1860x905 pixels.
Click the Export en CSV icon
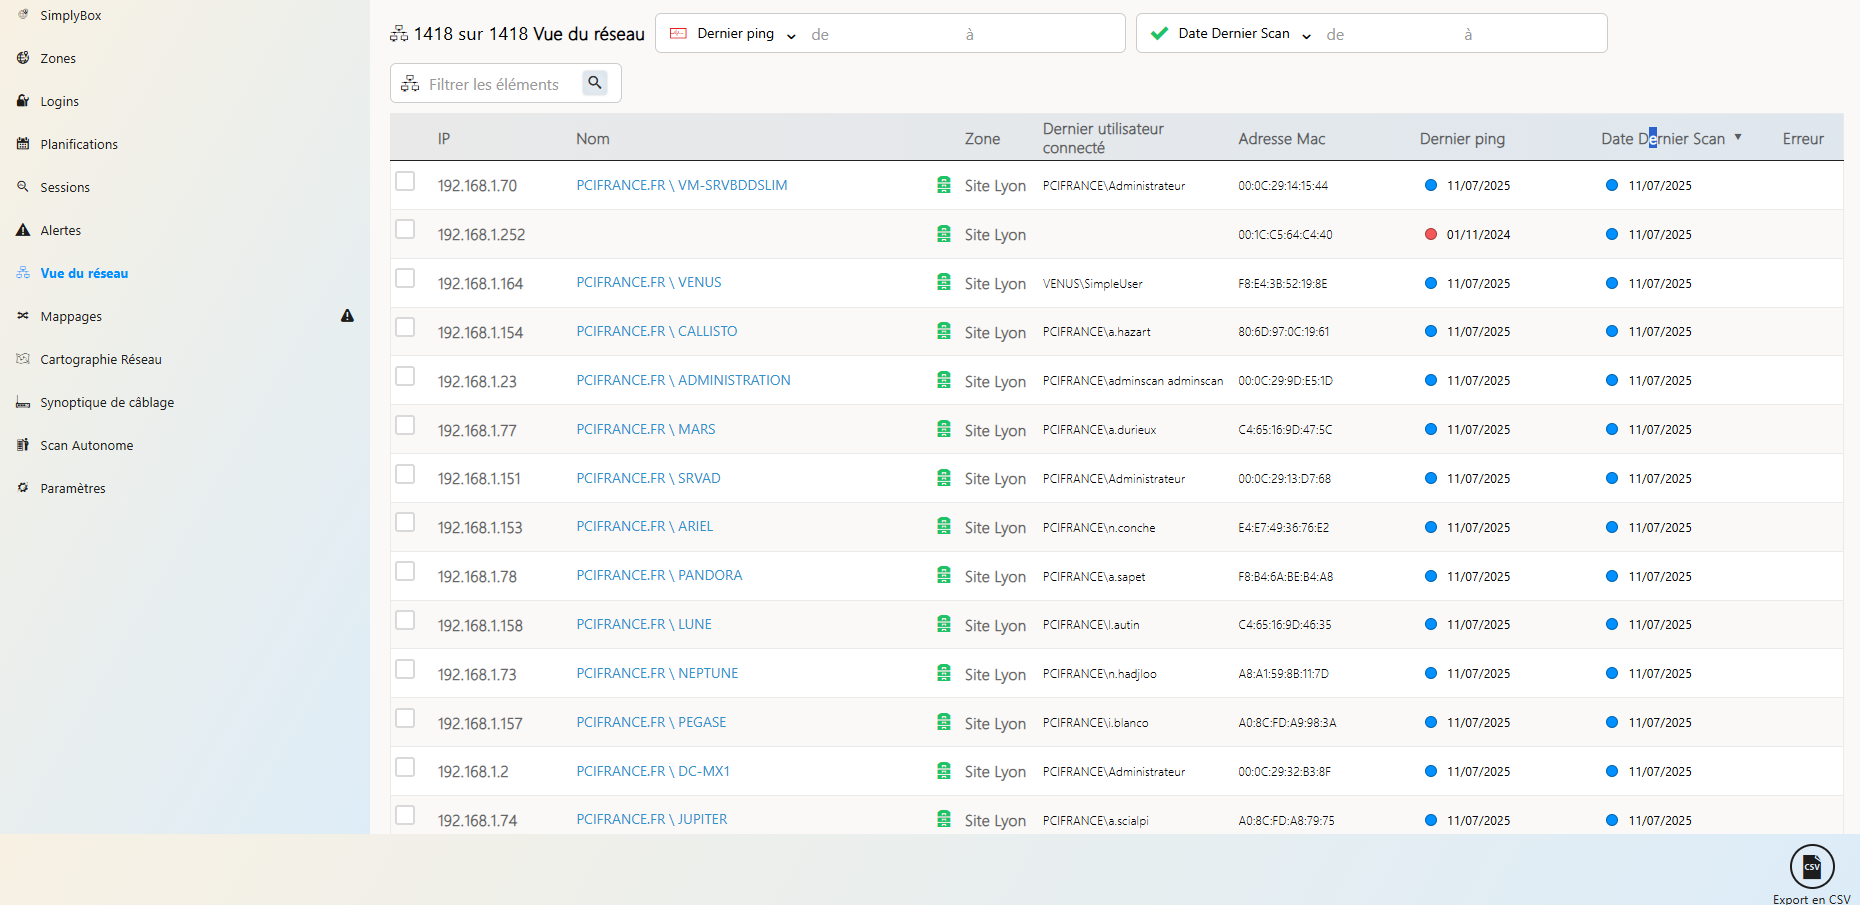point(1812,866)
